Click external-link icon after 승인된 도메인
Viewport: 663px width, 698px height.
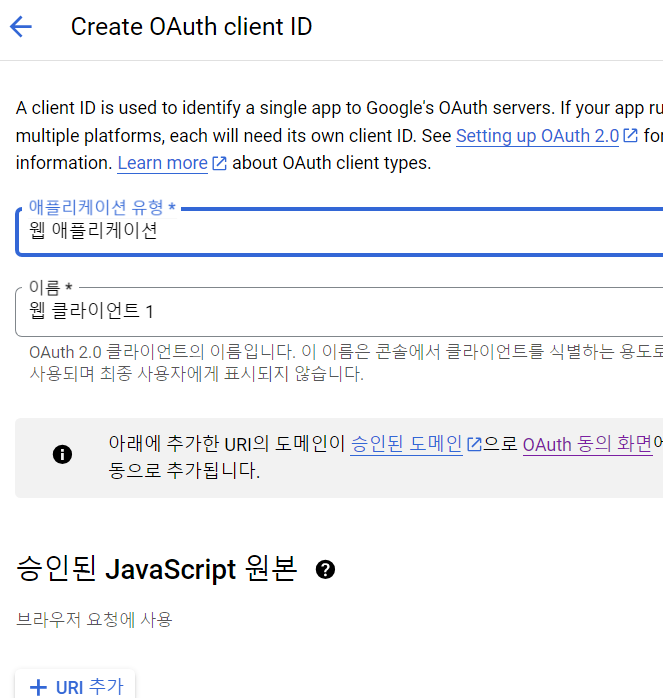(x=474, y=444)
